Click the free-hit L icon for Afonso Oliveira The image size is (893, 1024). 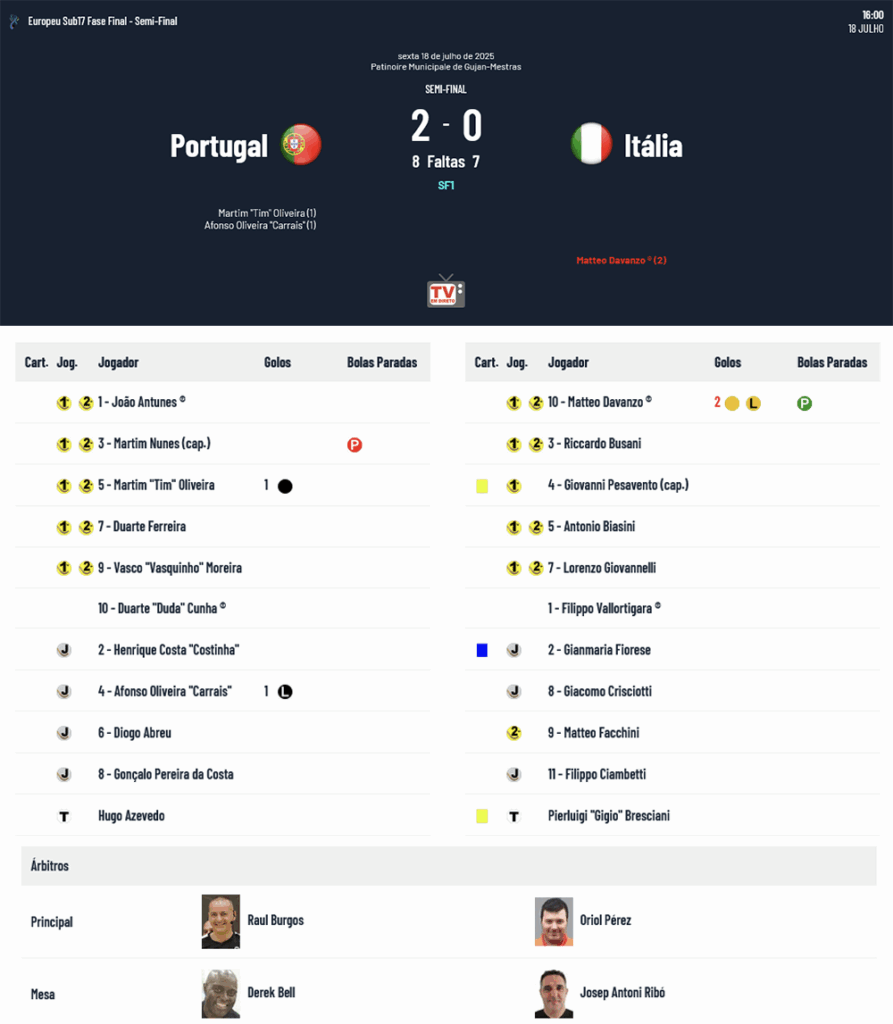pos(285,692)
